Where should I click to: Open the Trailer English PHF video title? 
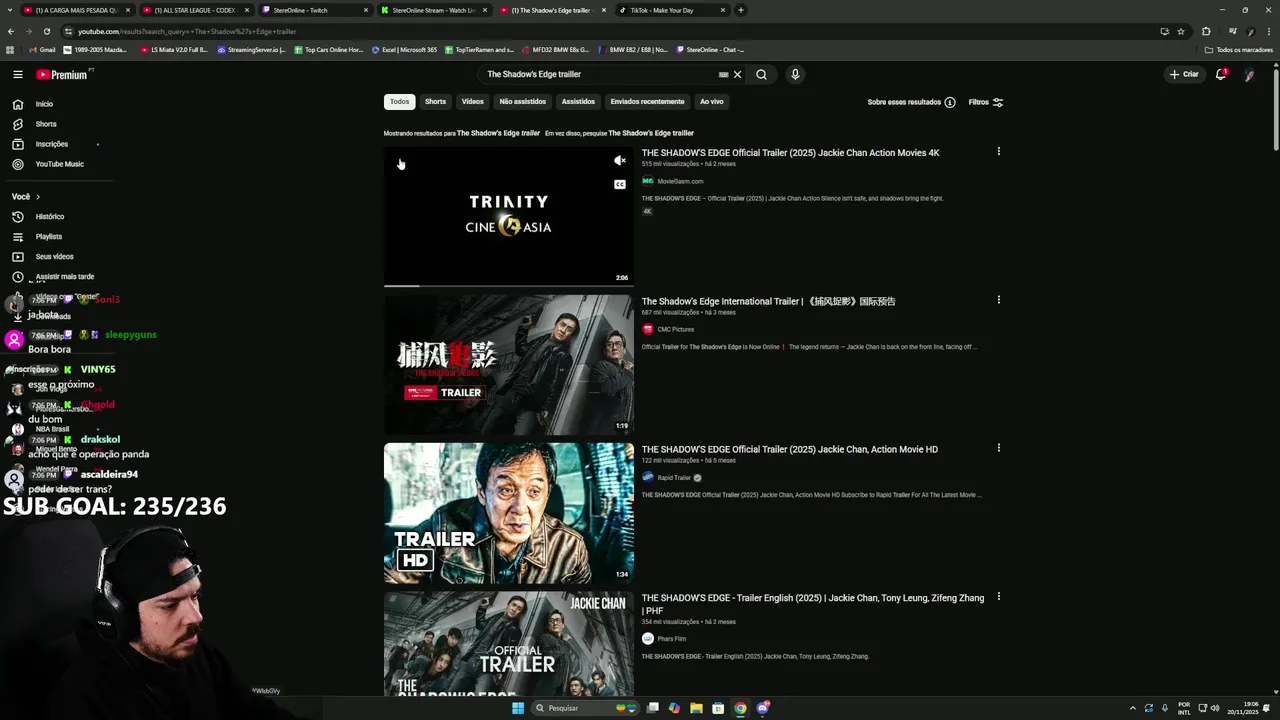click(813, 604)
